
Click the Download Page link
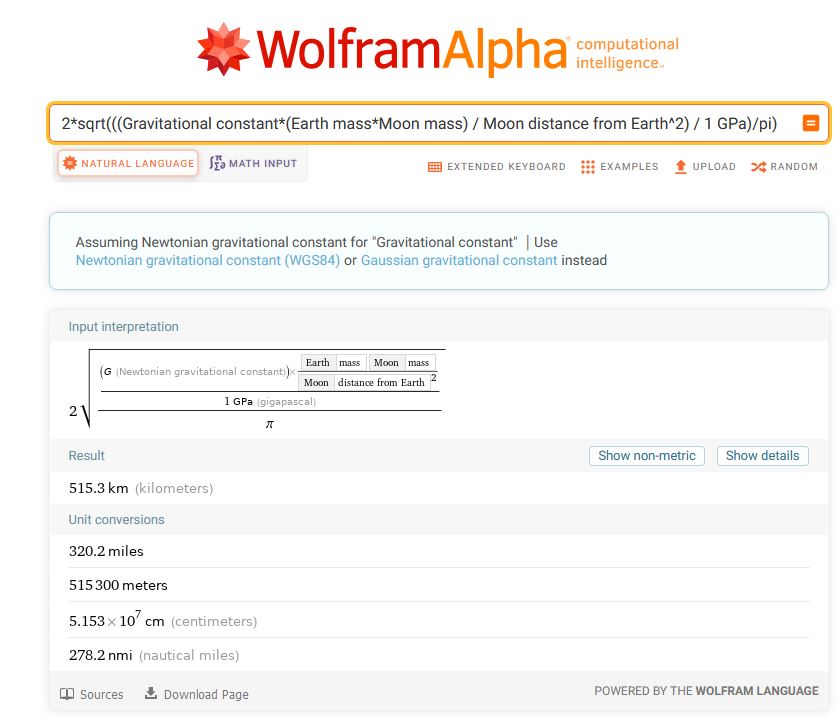coord(206,695)
